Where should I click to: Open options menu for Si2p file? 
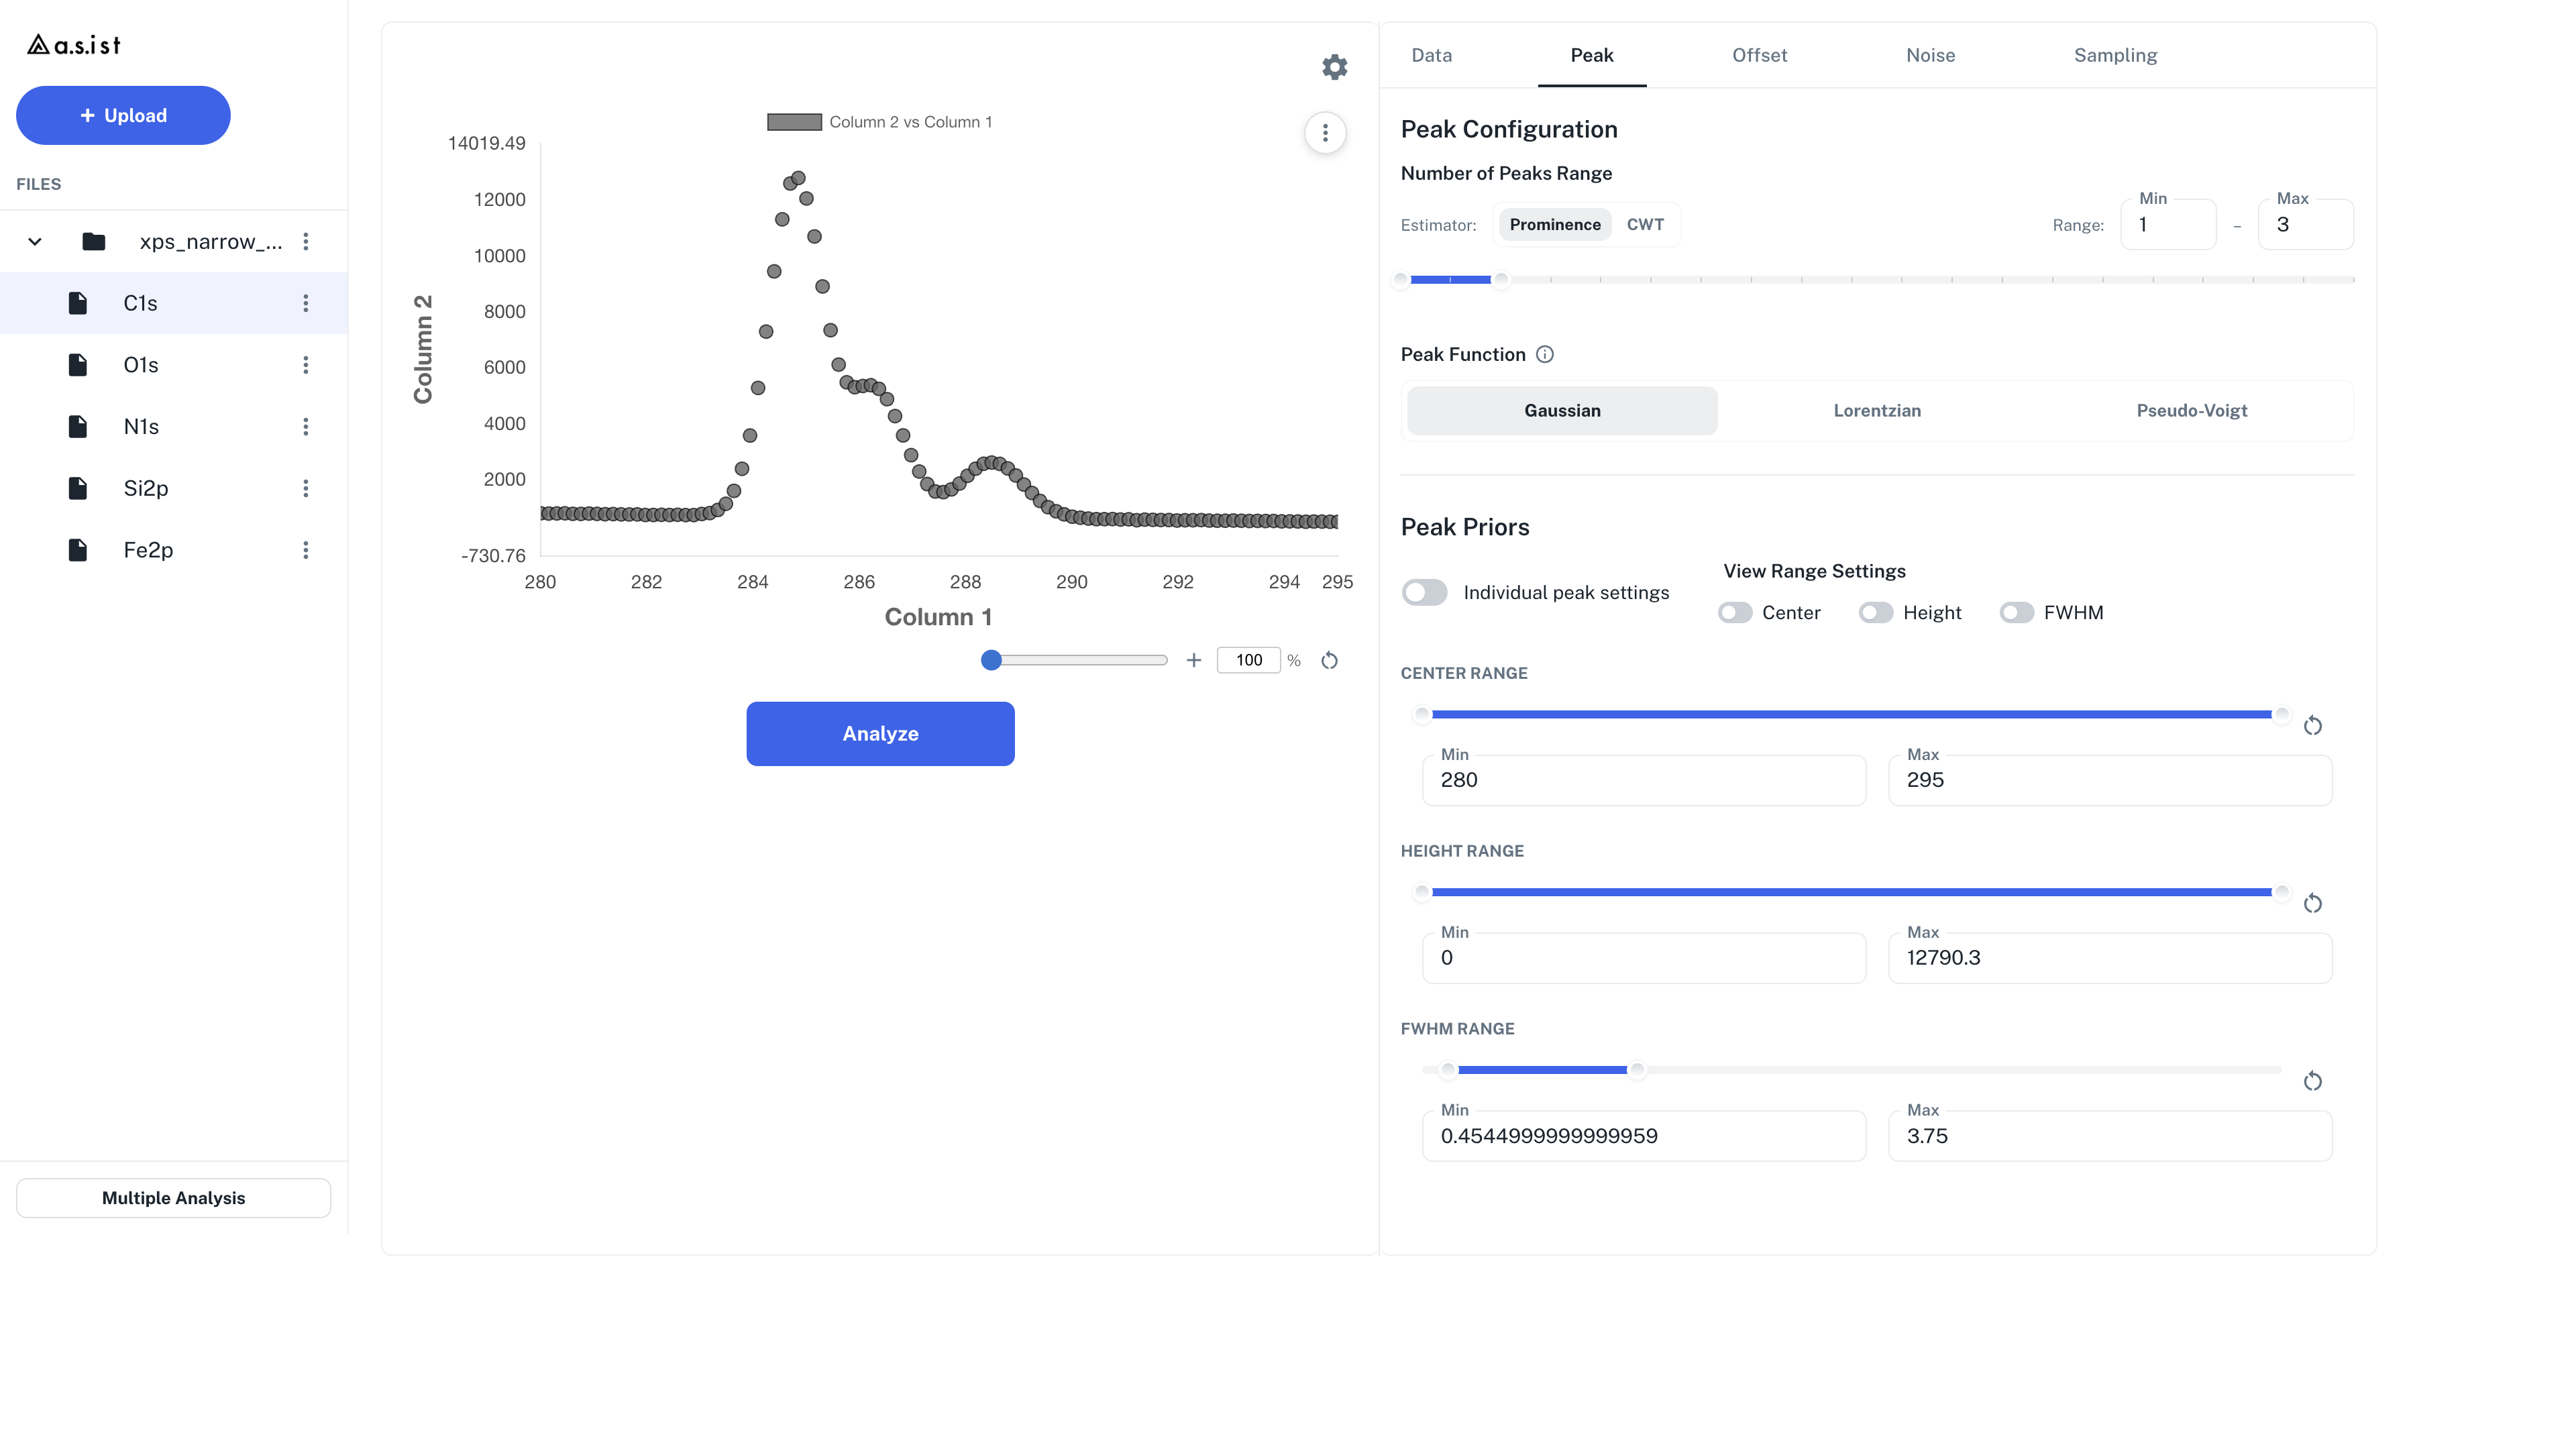tap(306, 488)
